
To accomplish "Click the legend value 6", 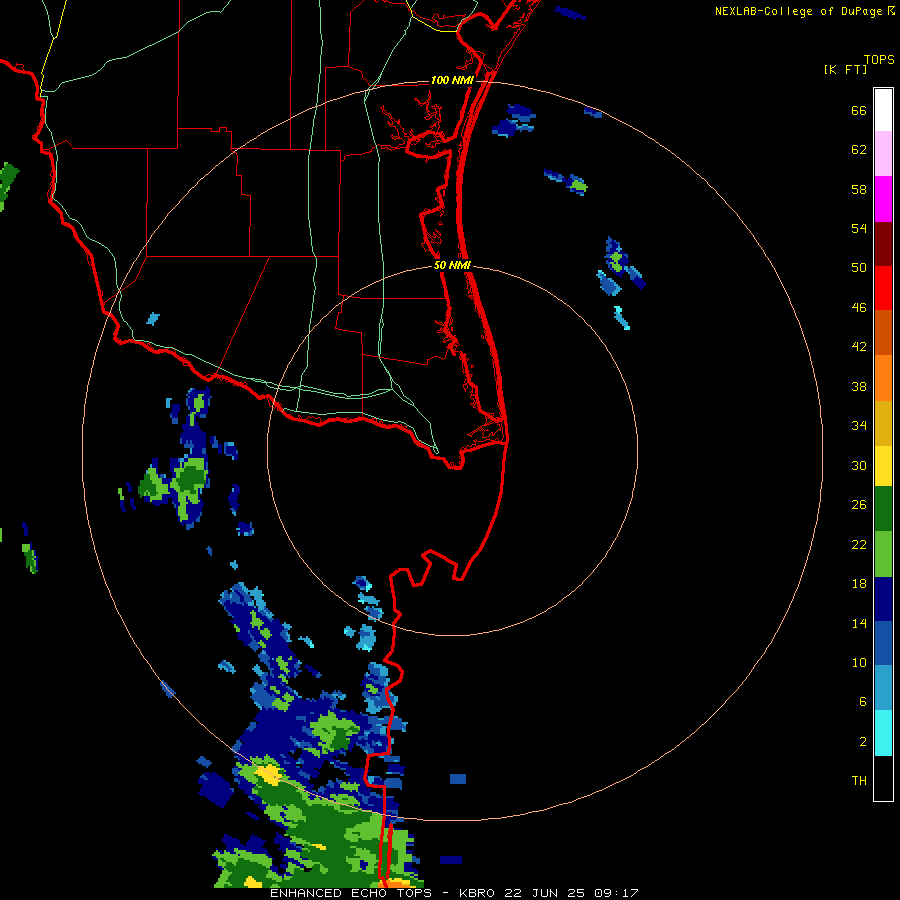I will [x=863, y=702].
